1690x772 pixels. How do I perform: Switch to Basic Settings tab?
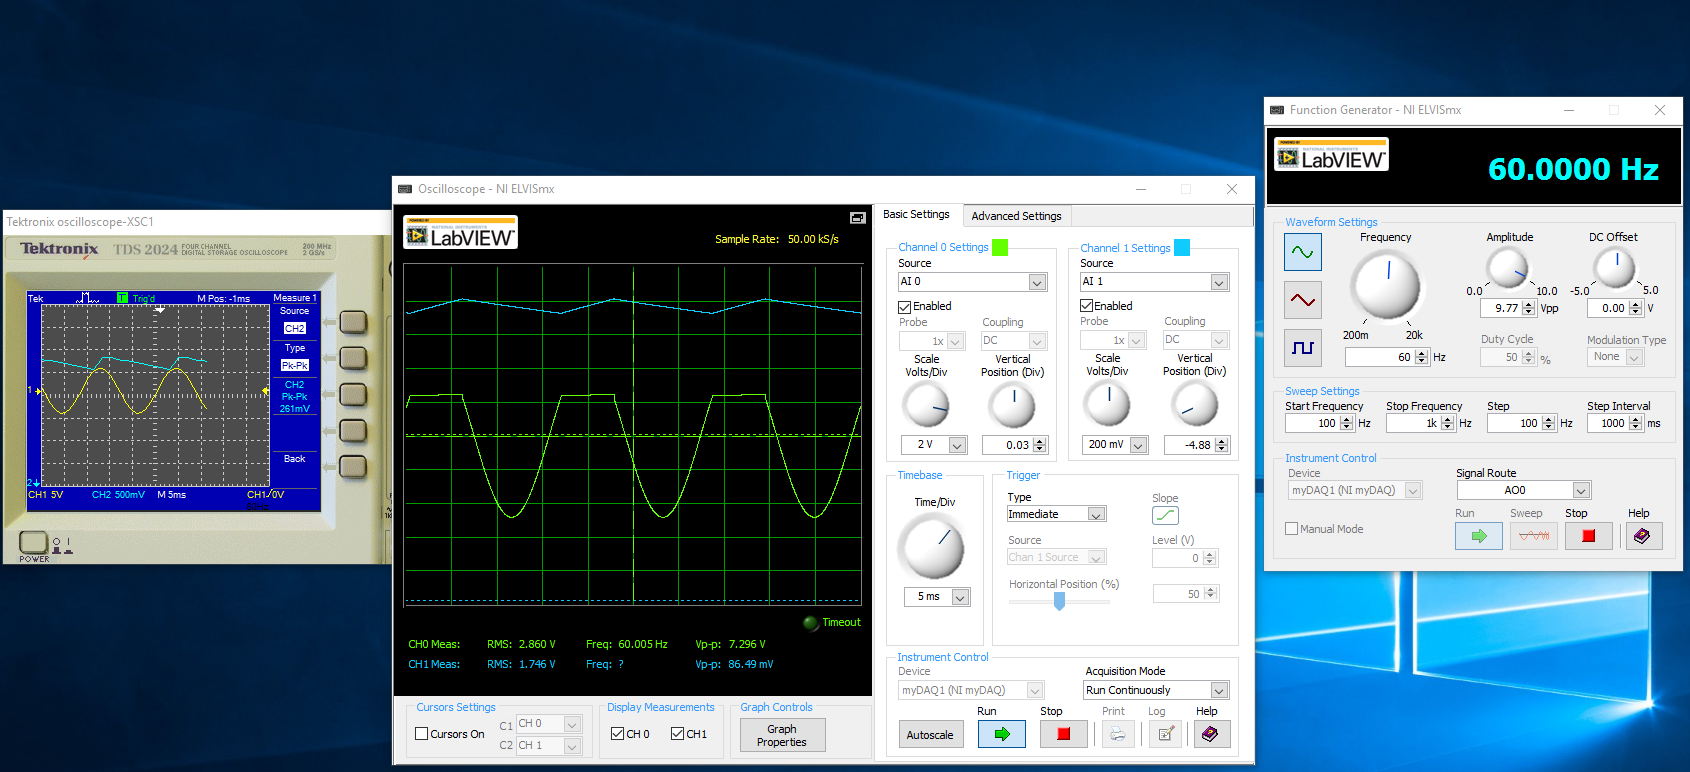click(916, 215)
